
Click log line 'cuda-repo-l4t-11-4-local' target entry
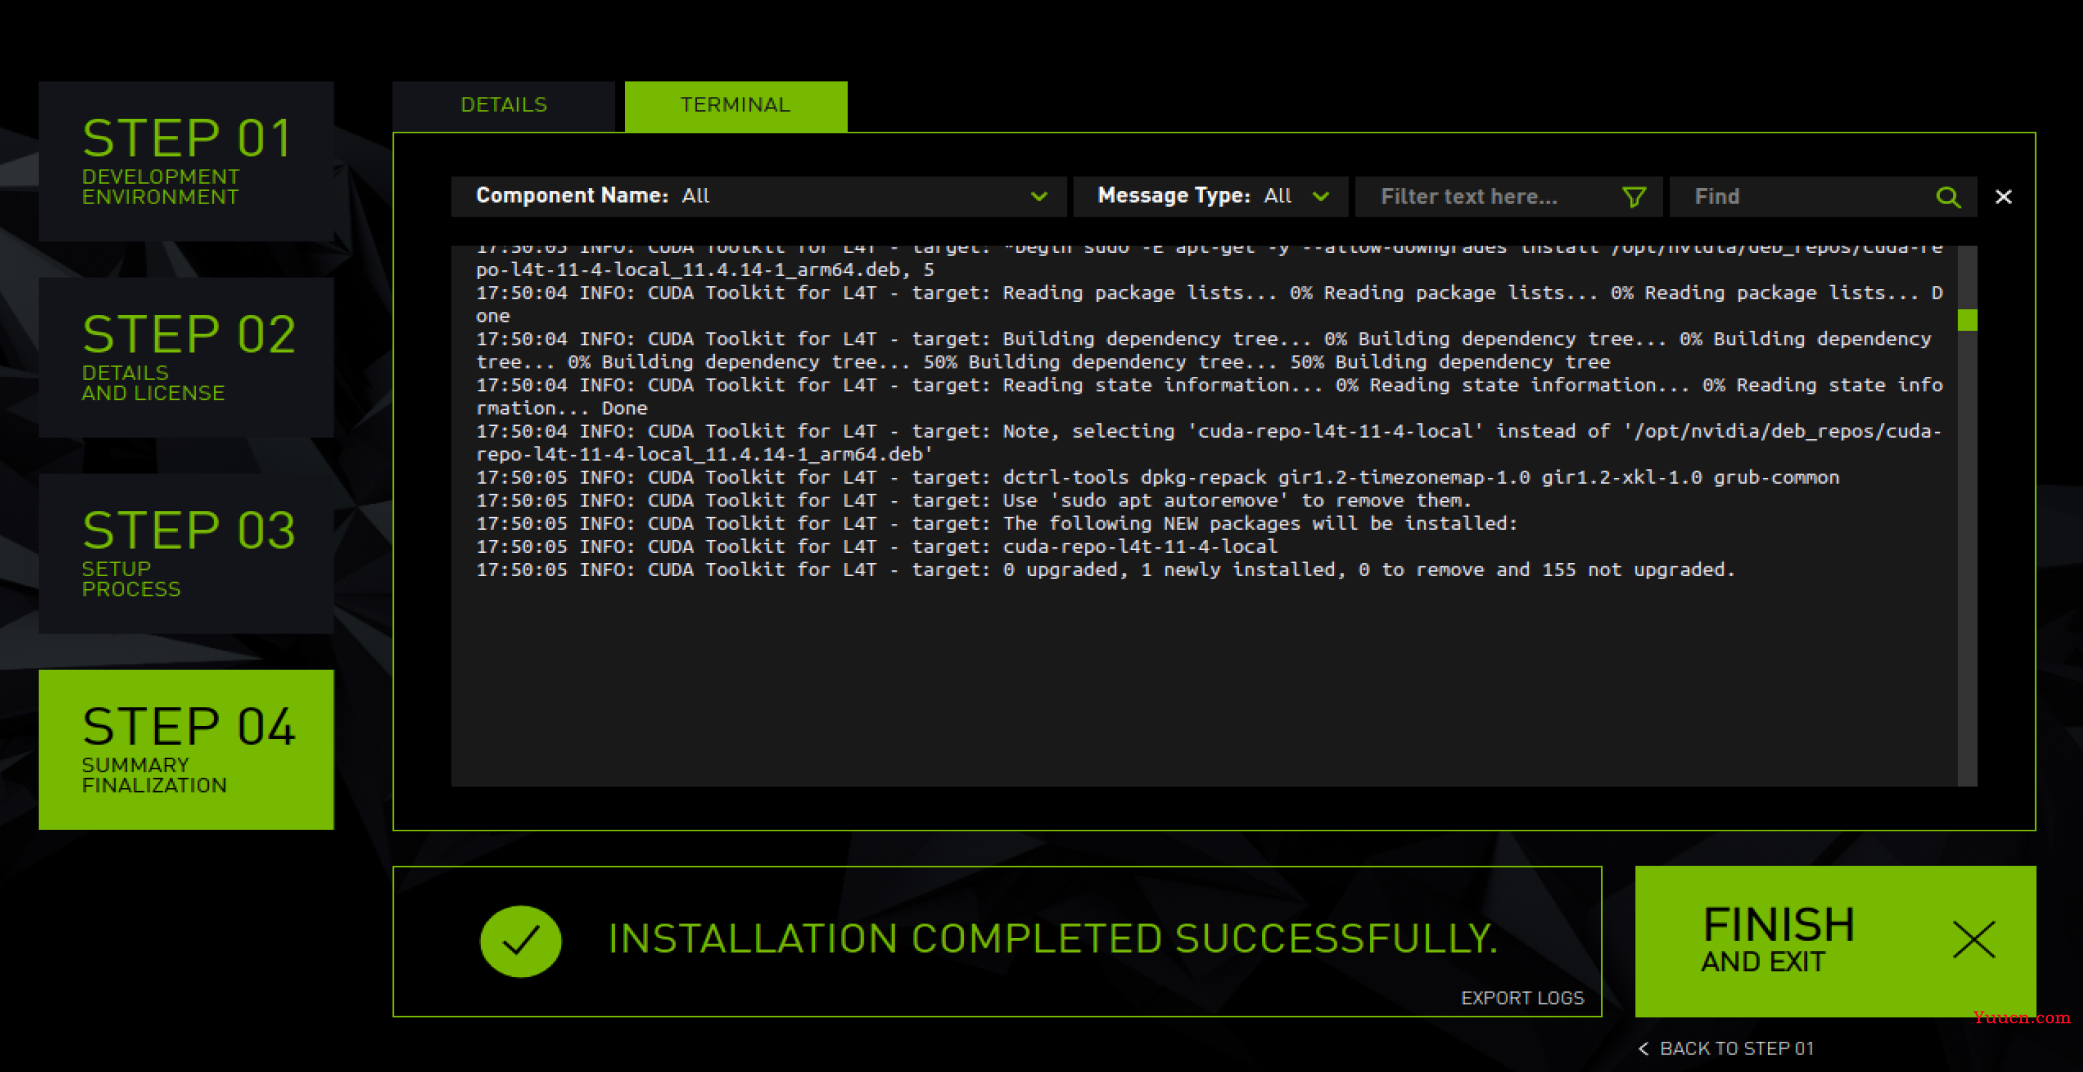pyautogui.click(x=877, y=546)
